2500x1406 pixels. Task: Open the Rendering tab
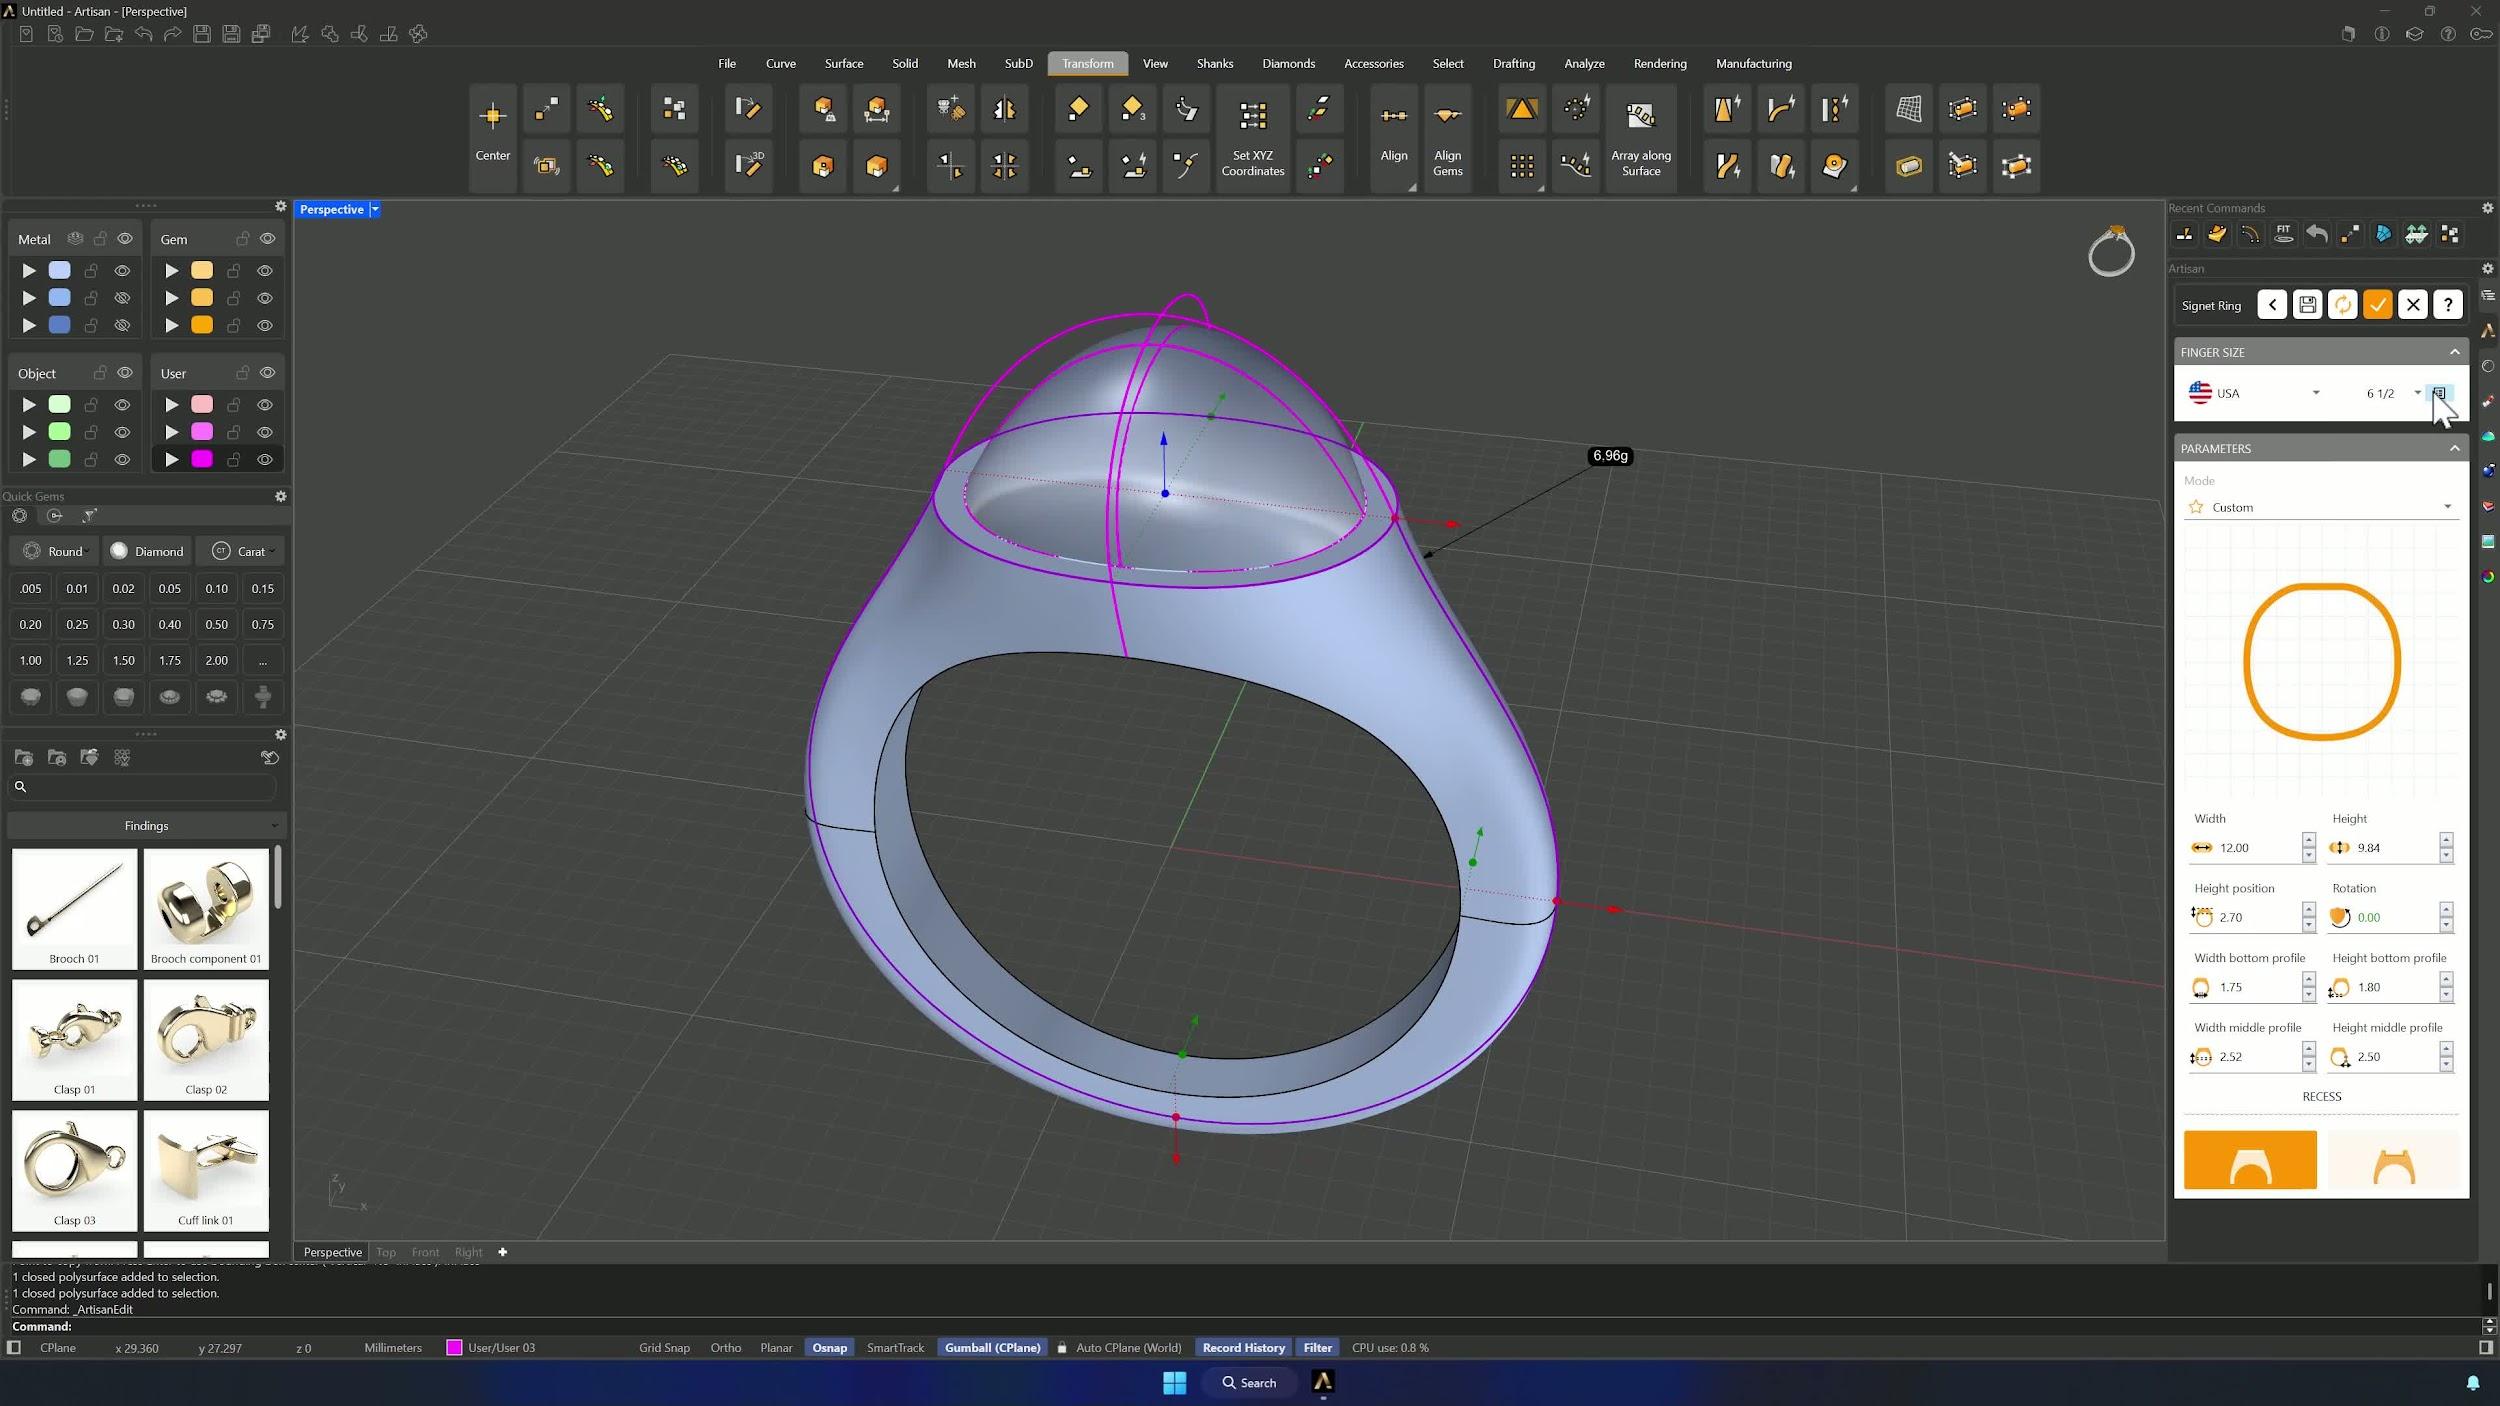[1660, 63]
